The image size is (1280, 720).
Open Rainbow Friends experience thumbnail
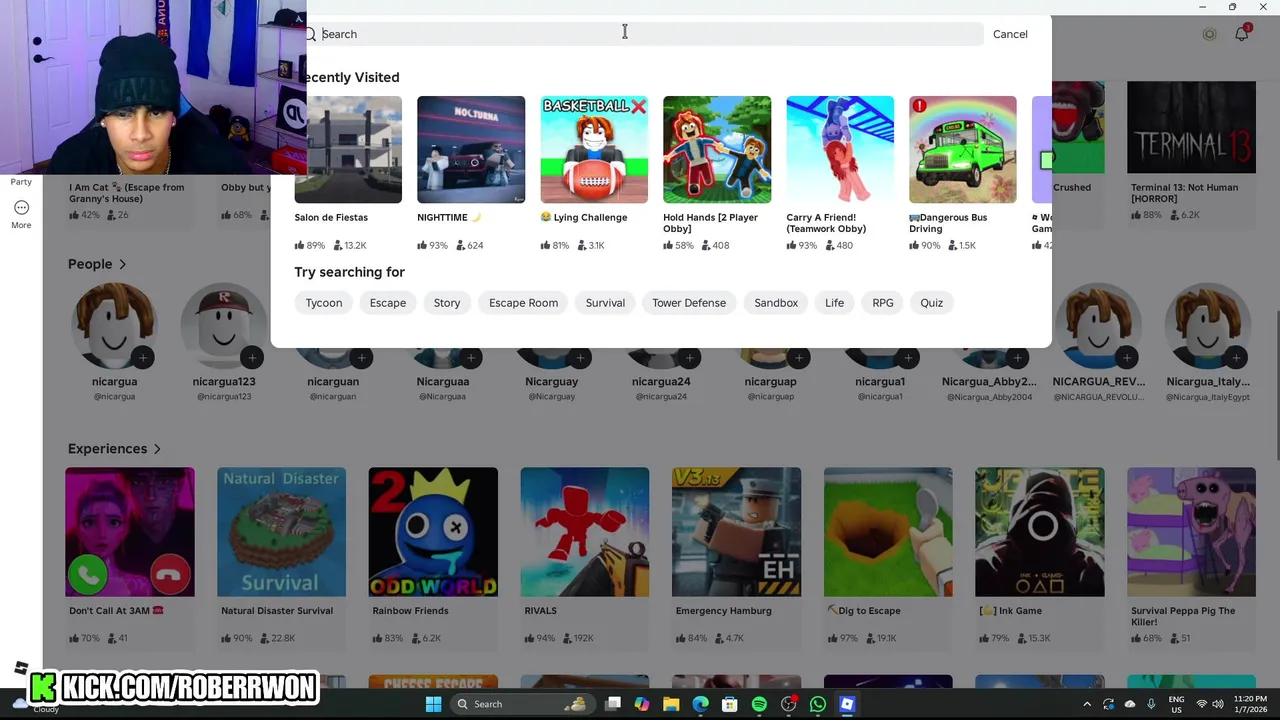pos(433,532)
